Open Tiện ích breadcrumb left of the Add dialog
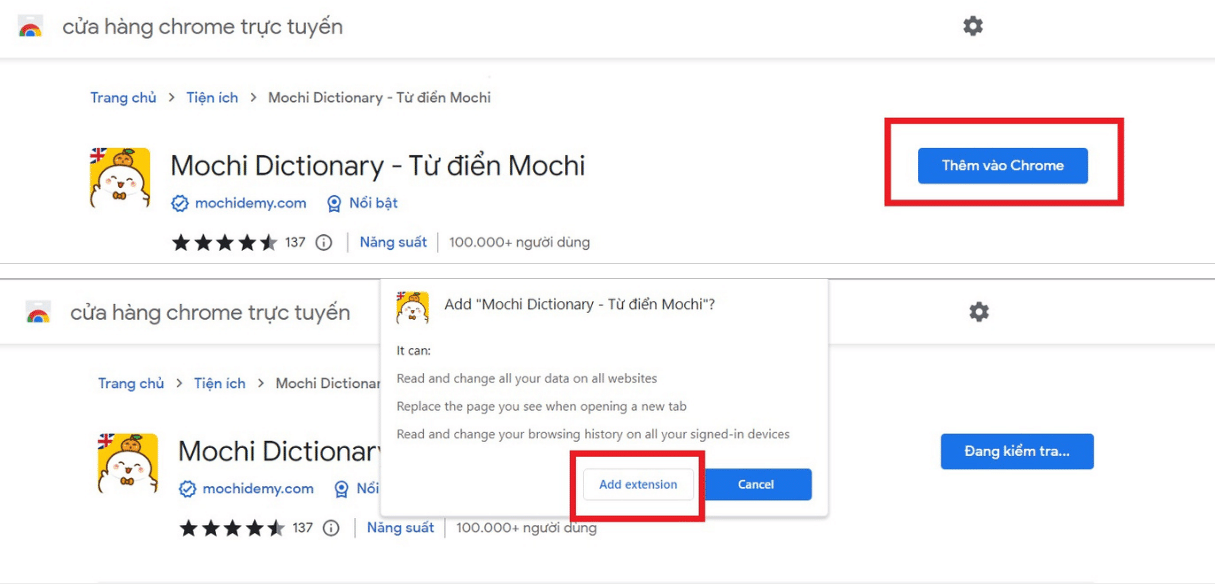 (x=220, y=383)
